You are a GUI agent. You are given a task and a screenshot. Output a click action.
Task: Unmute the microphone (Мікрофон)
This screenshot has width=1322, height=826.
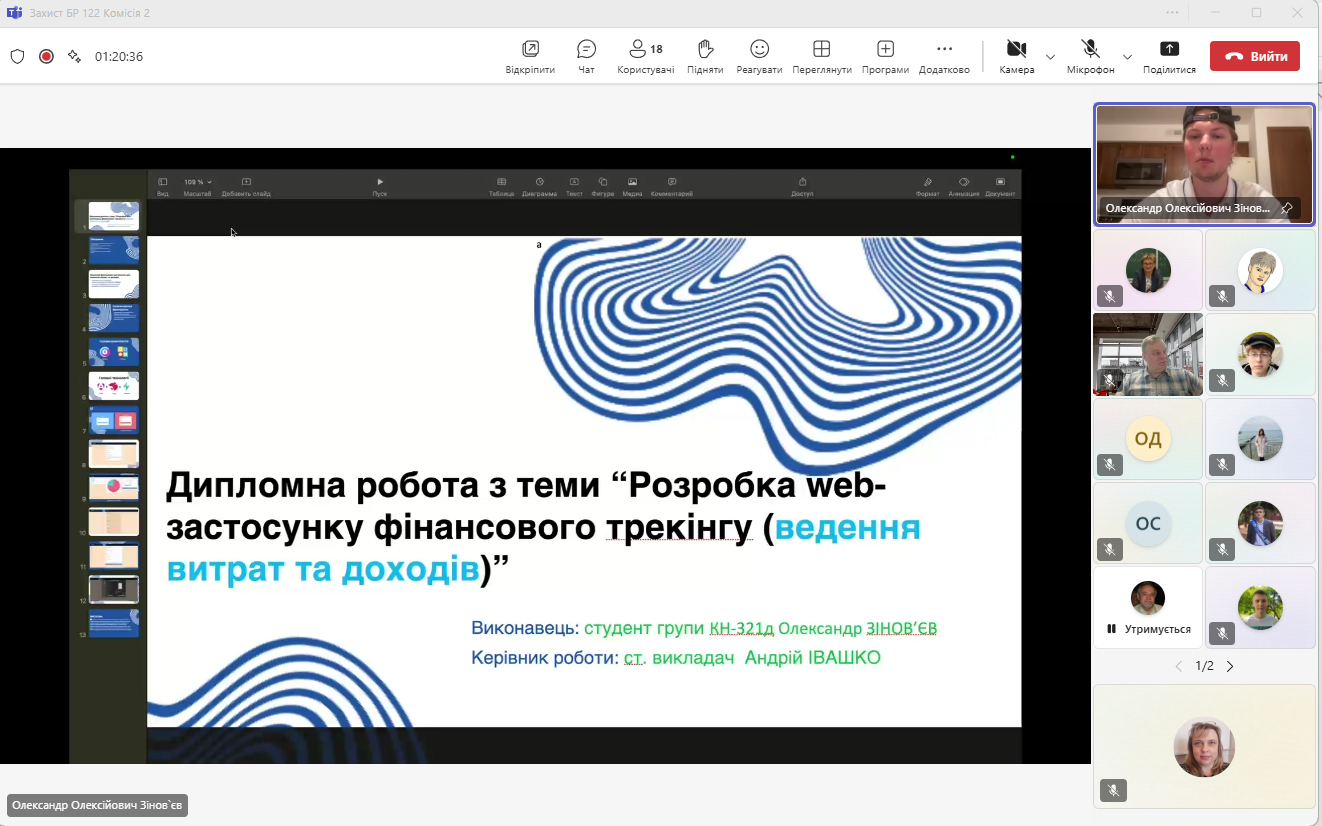[x=1090, y=56]
